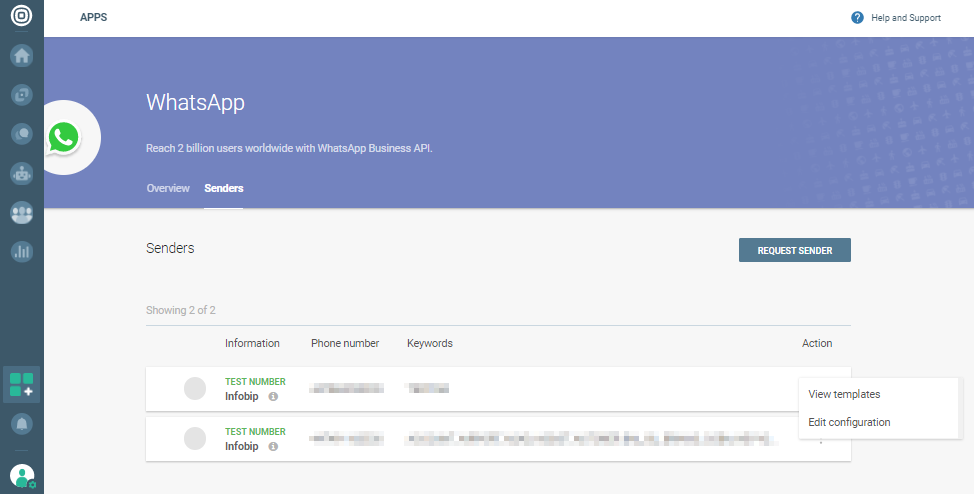The image size is (974, 494).
Task: Click the WhatsApp logo icon
Action: tap(65, 138)
